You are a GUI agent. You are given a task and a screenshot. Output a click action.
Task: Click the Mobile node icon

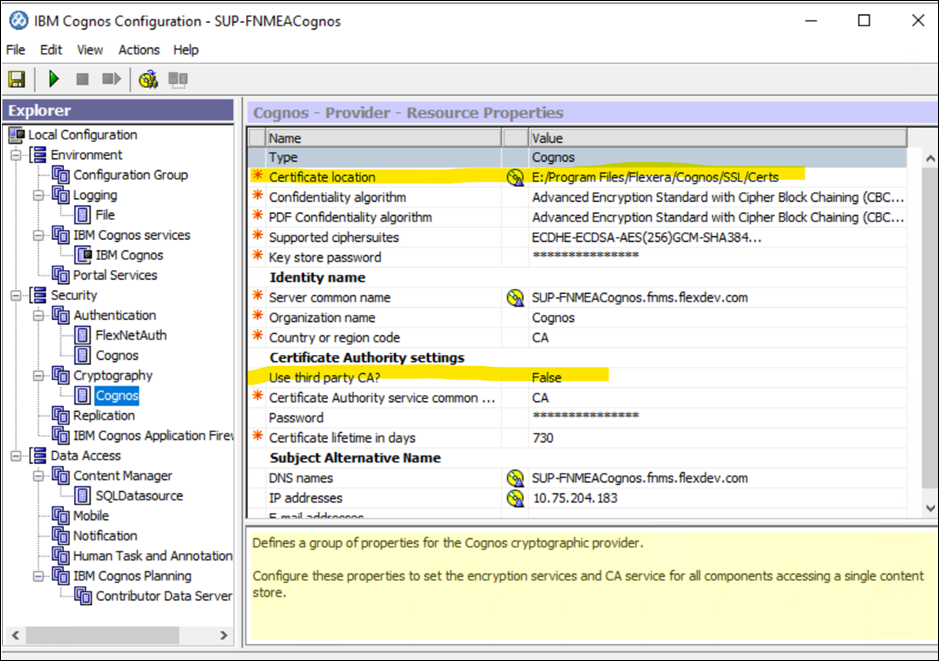60,516
